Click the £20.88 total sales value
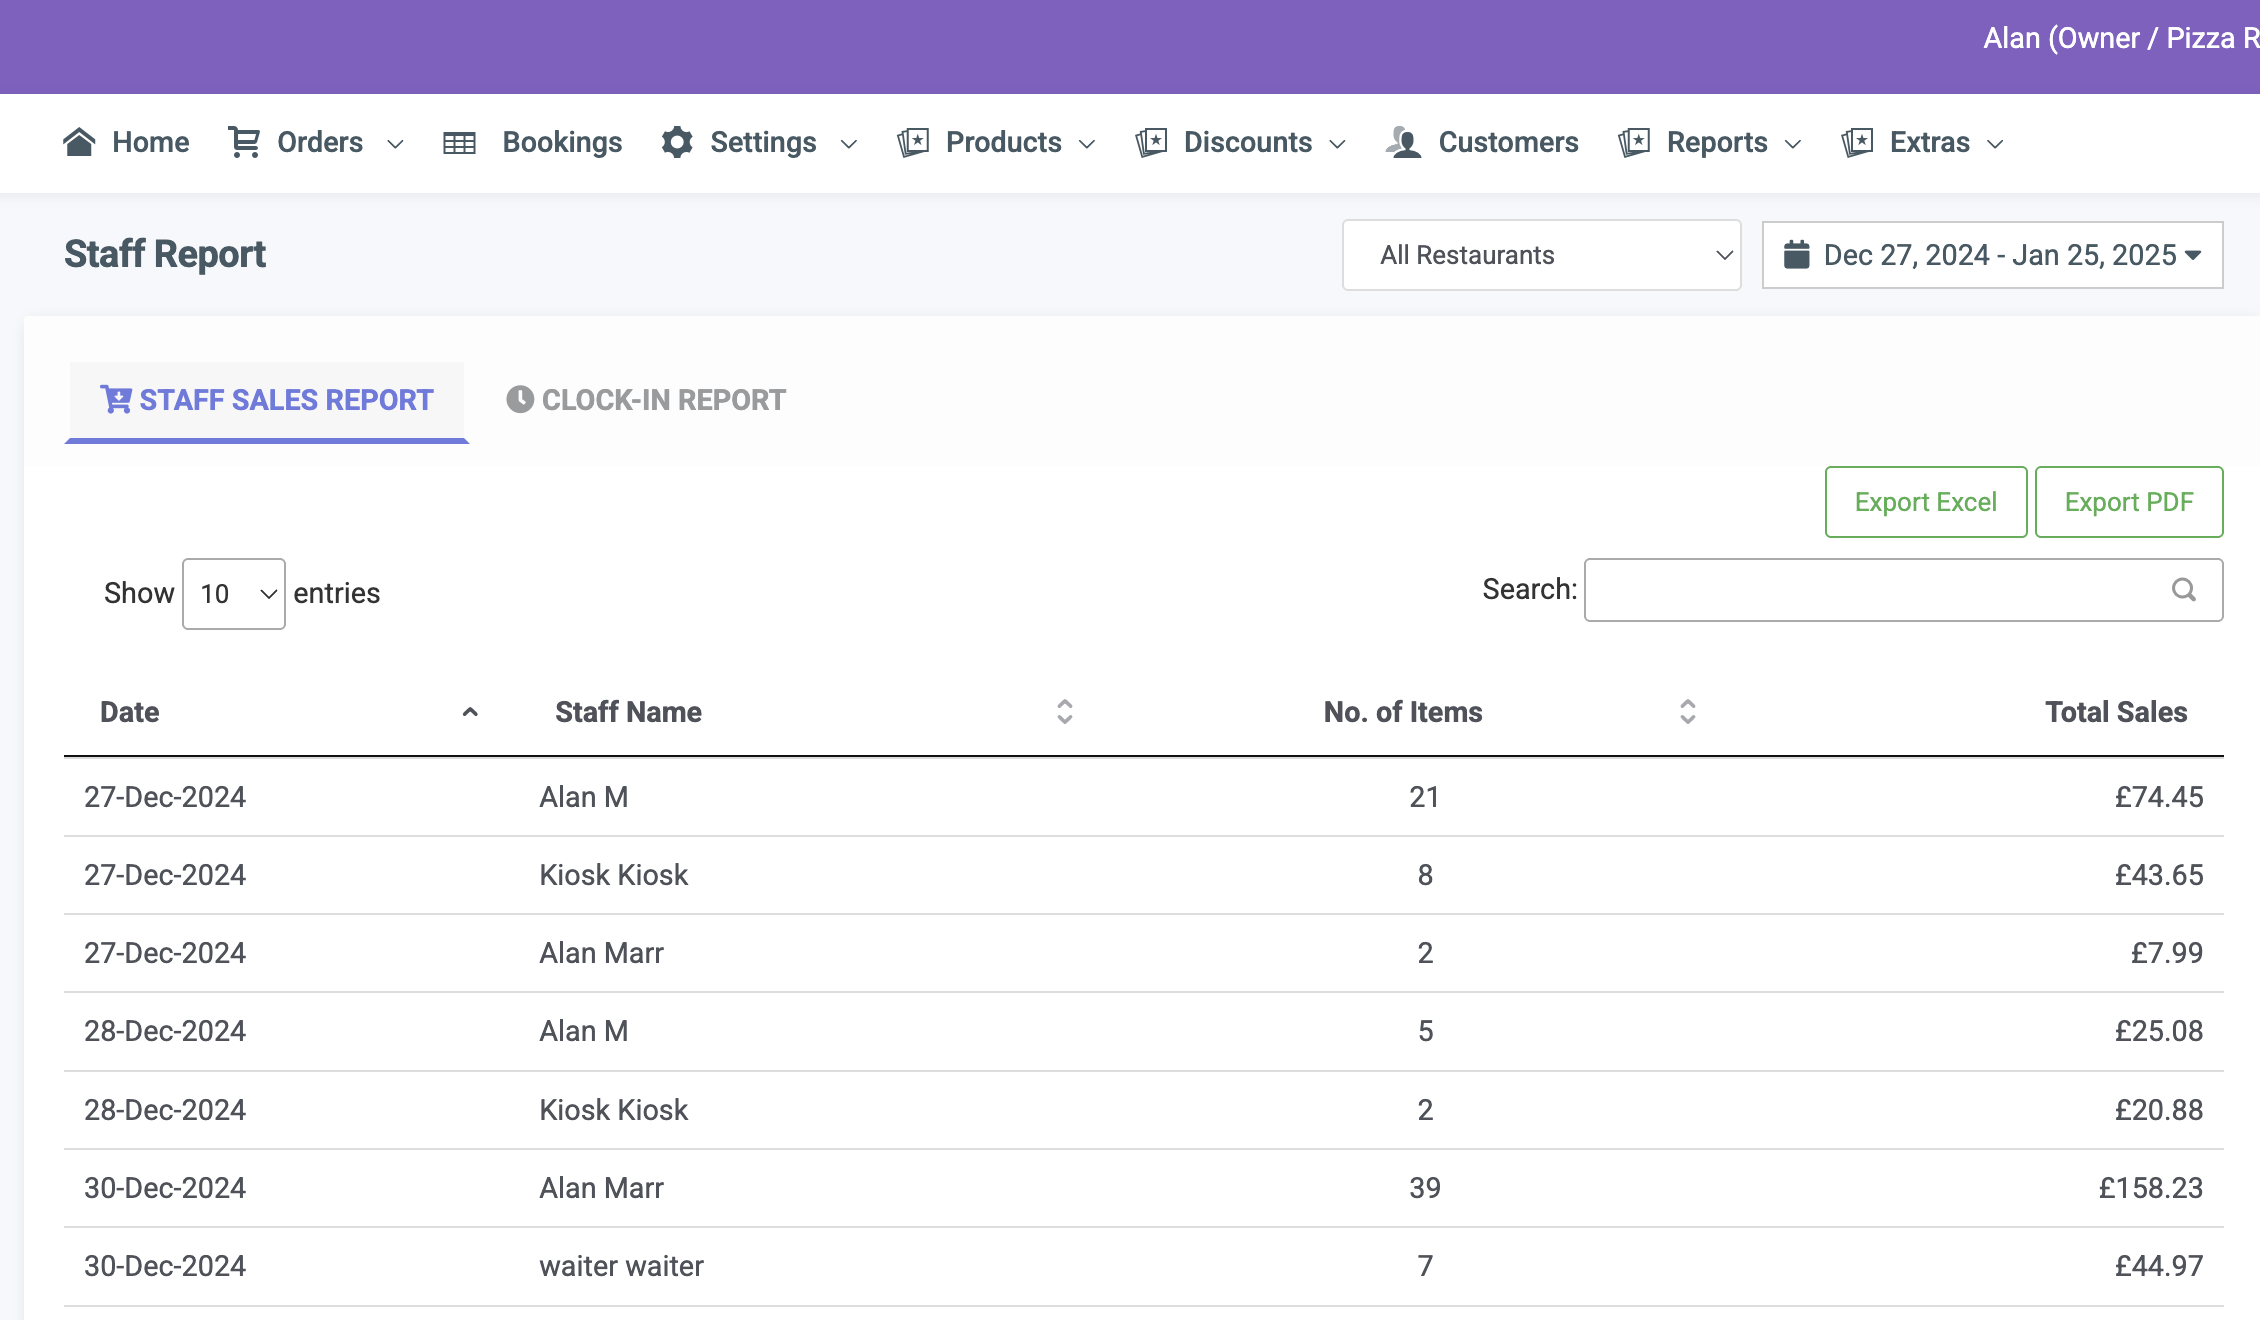The image size is (2260, 1320). [x=2159, y=1110]
